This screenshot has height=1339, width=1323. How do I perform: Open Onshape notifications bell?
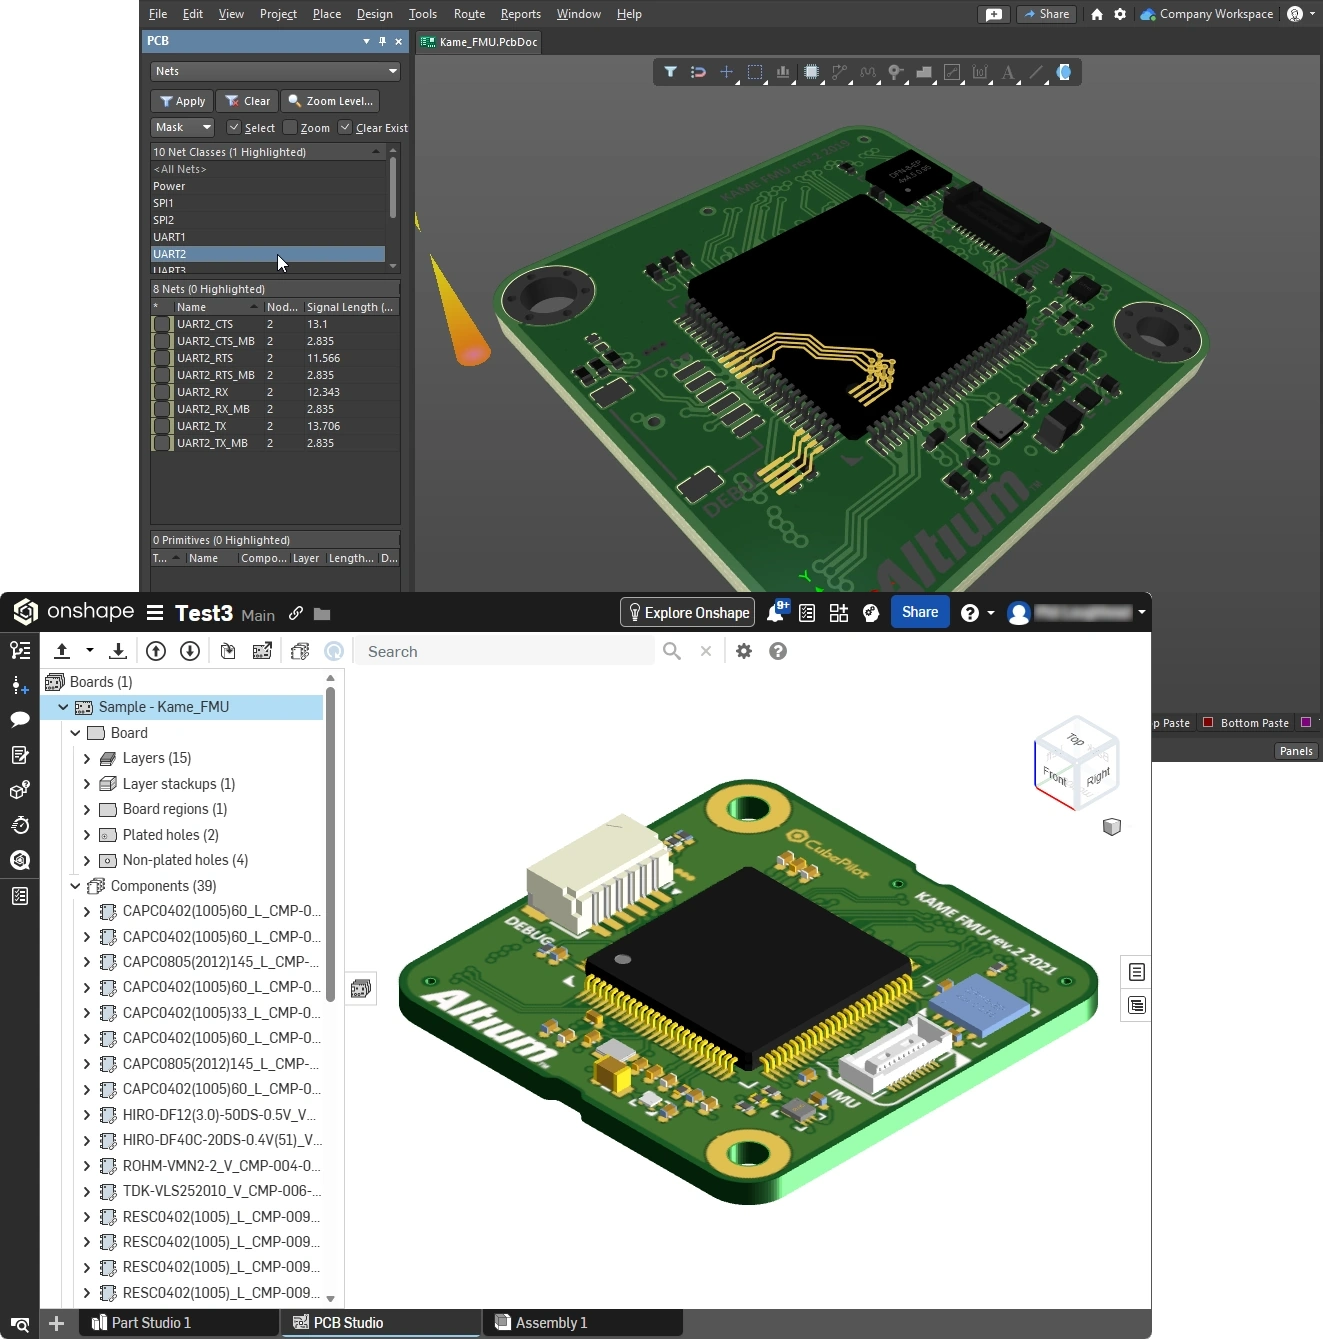click(776, 613)
